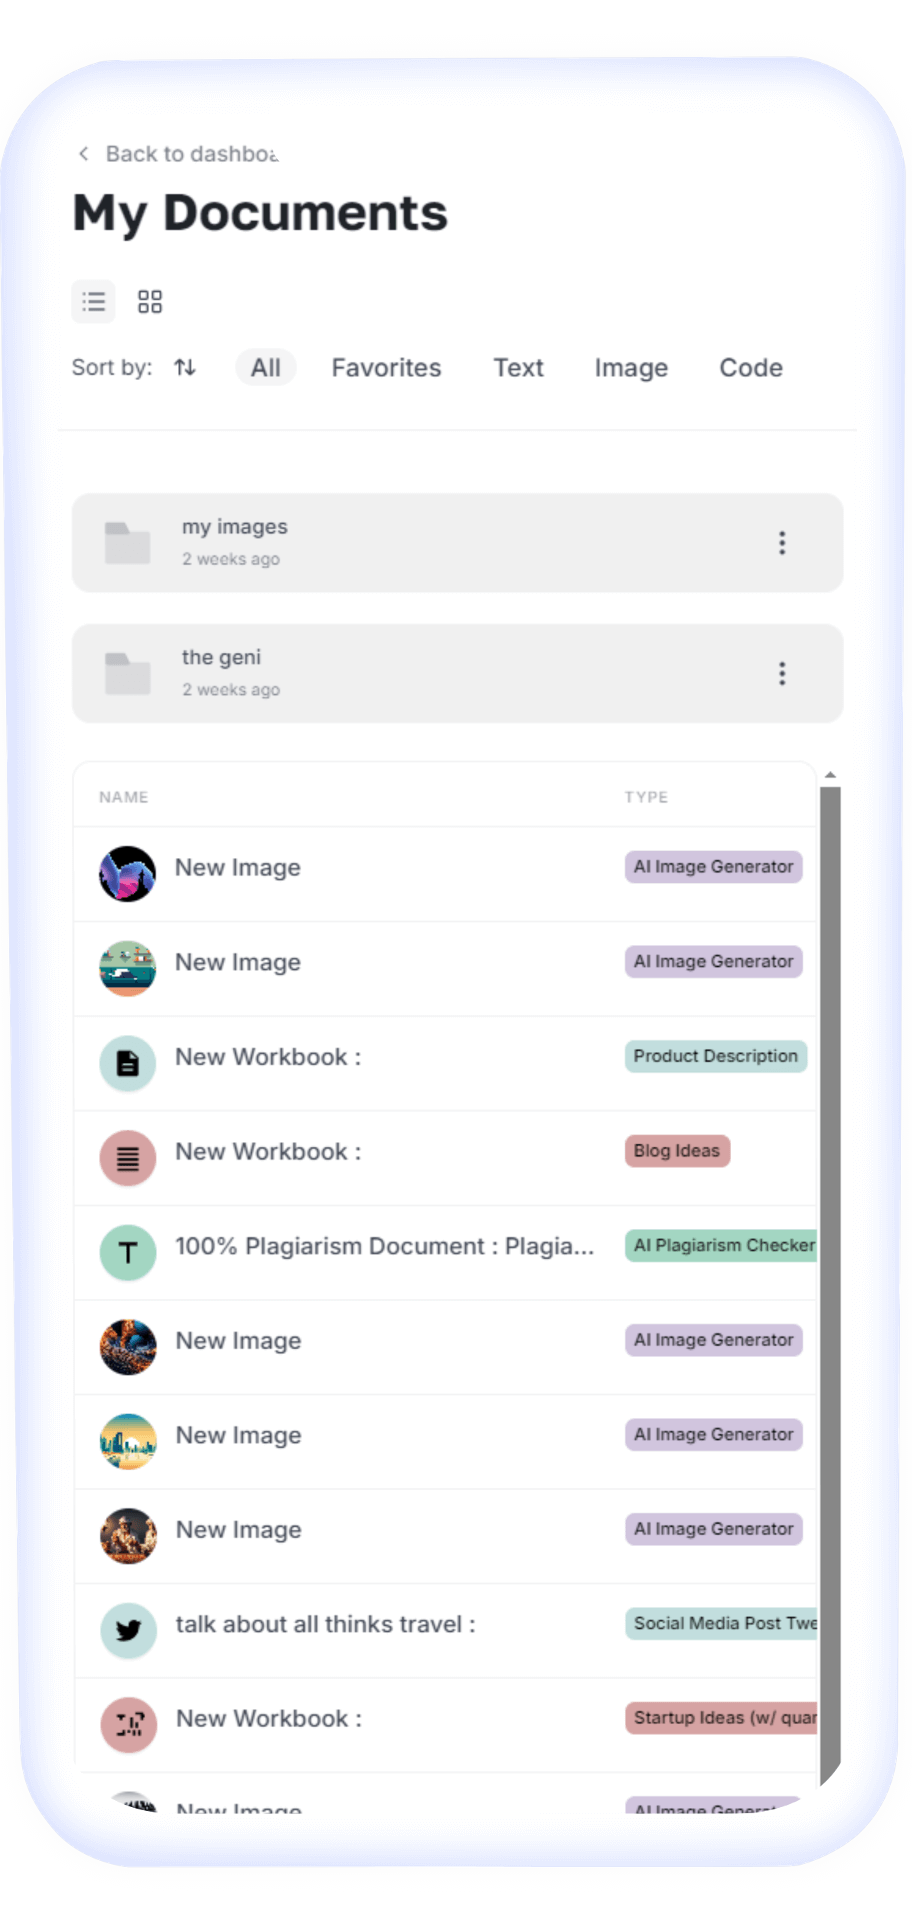
Task: Open the first New Image thumbnail
Action: click(x=128, y=874)
